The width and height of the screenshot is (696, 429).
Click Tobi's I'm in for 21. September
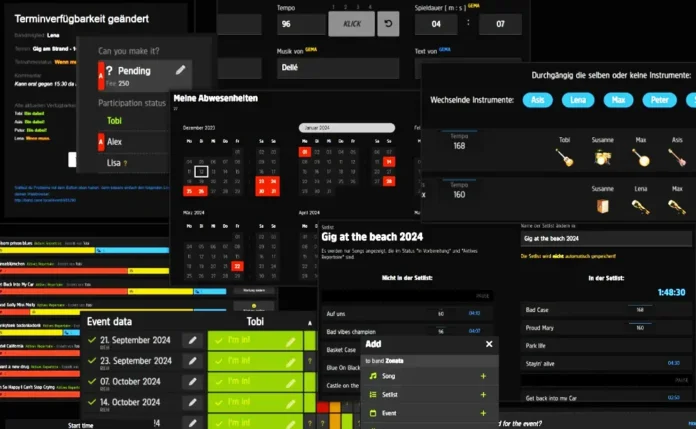click(x=255, y=341)
